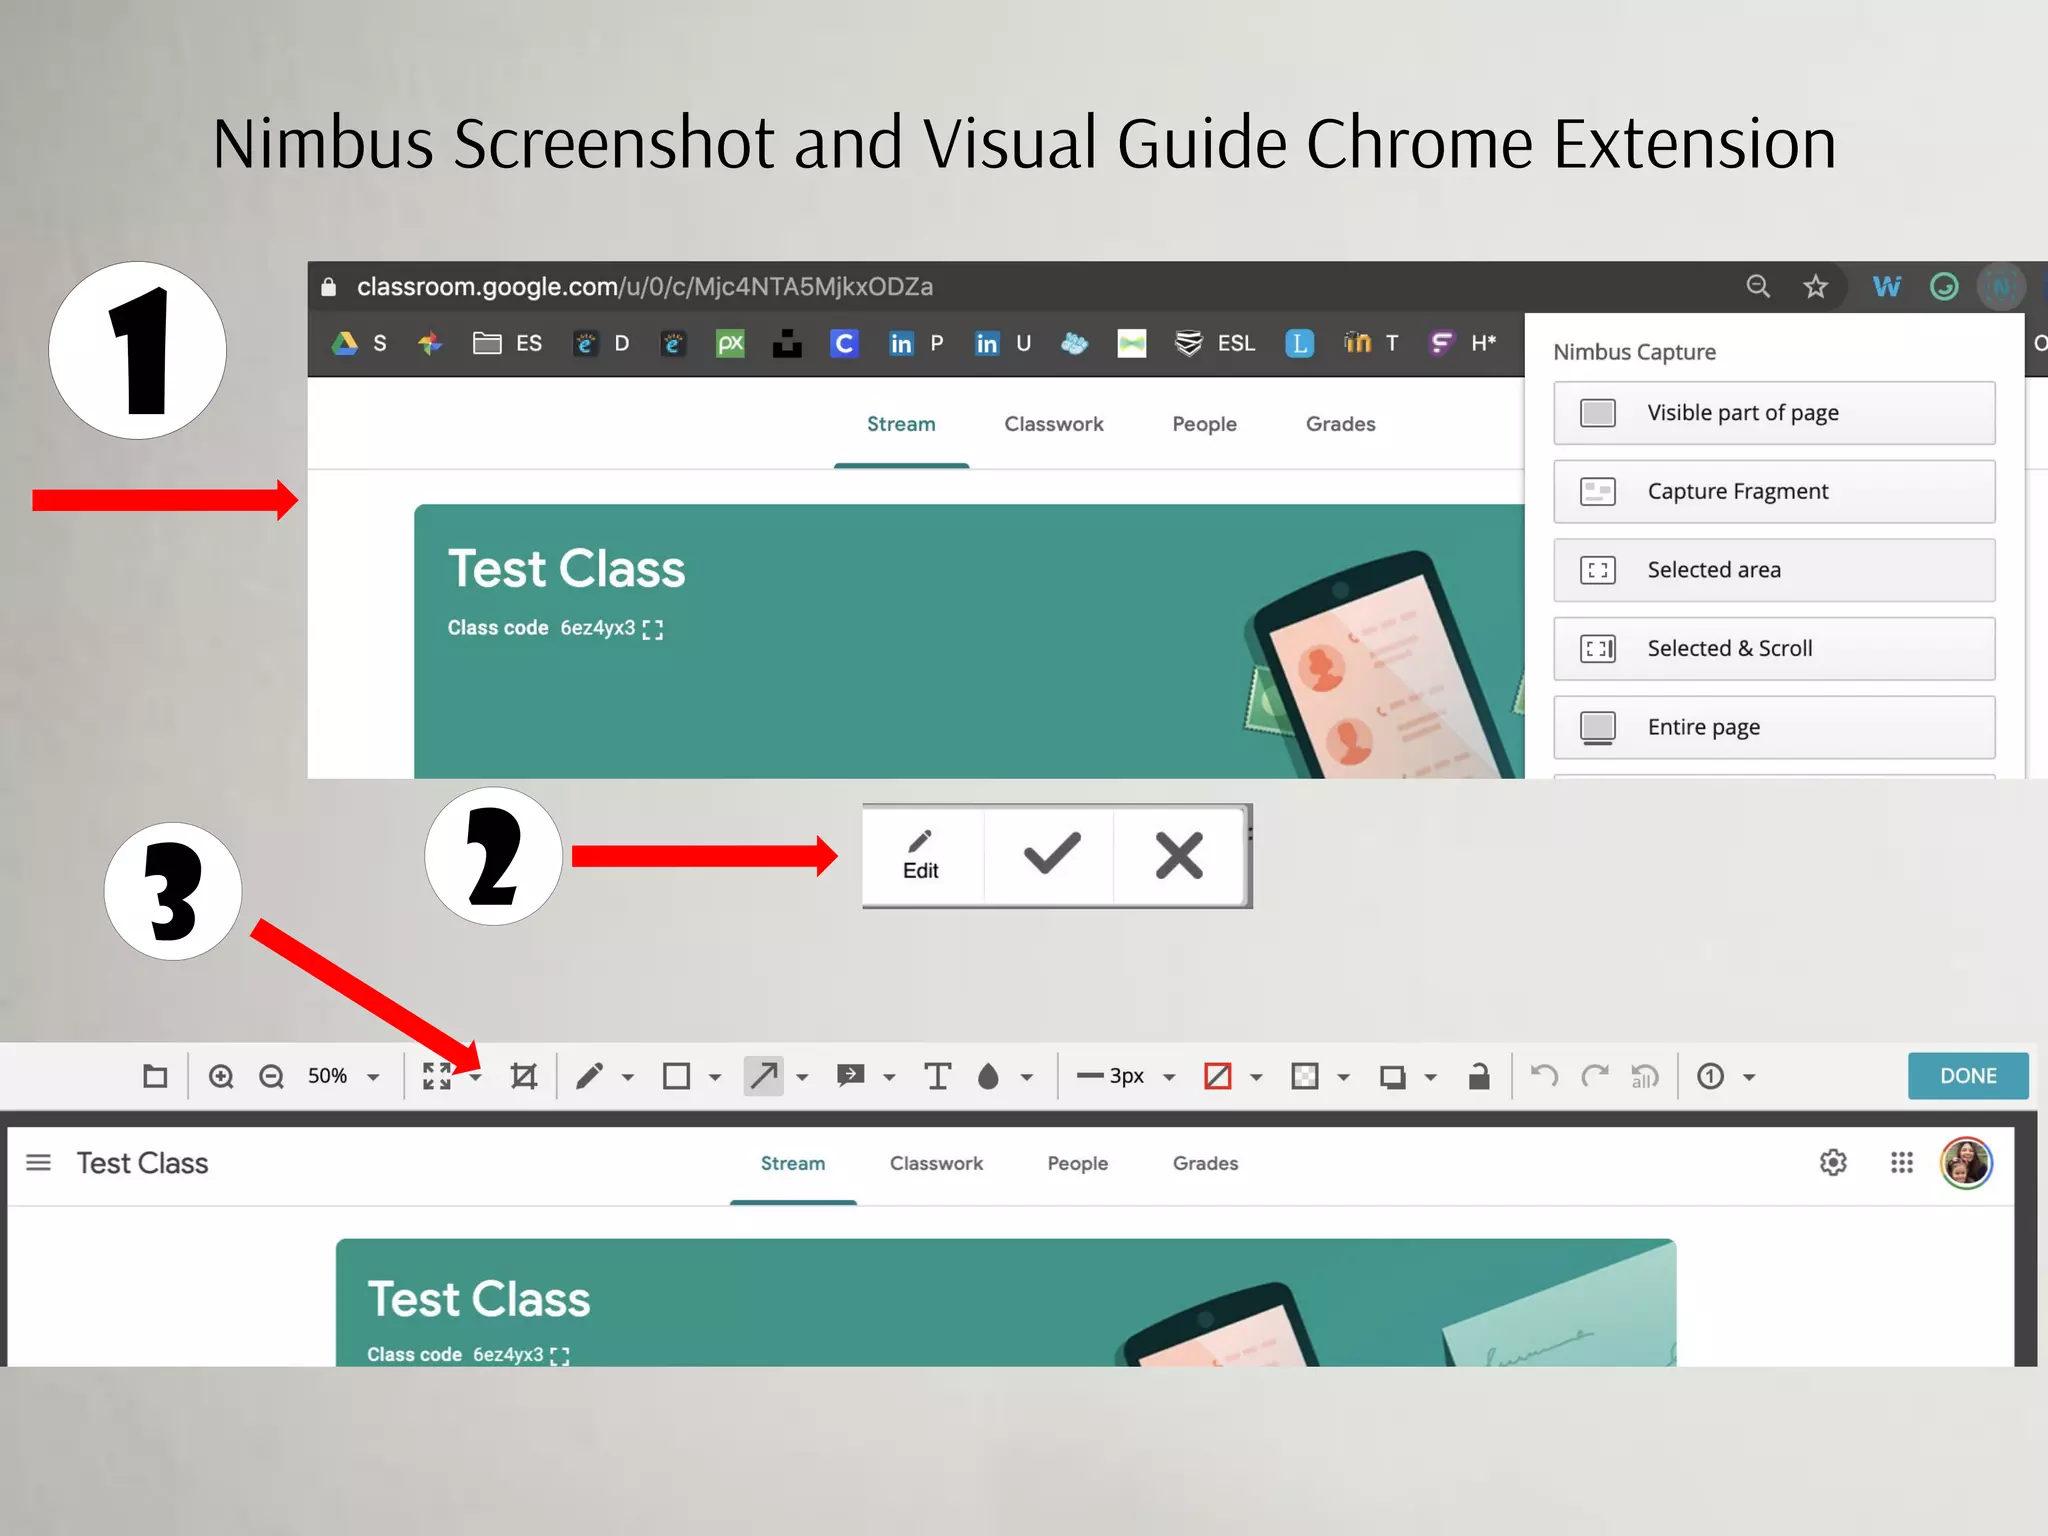Click the zoom magnifier in address bar
The height and width of the screenshot is (1536, 2048).
pos(1758,287)
